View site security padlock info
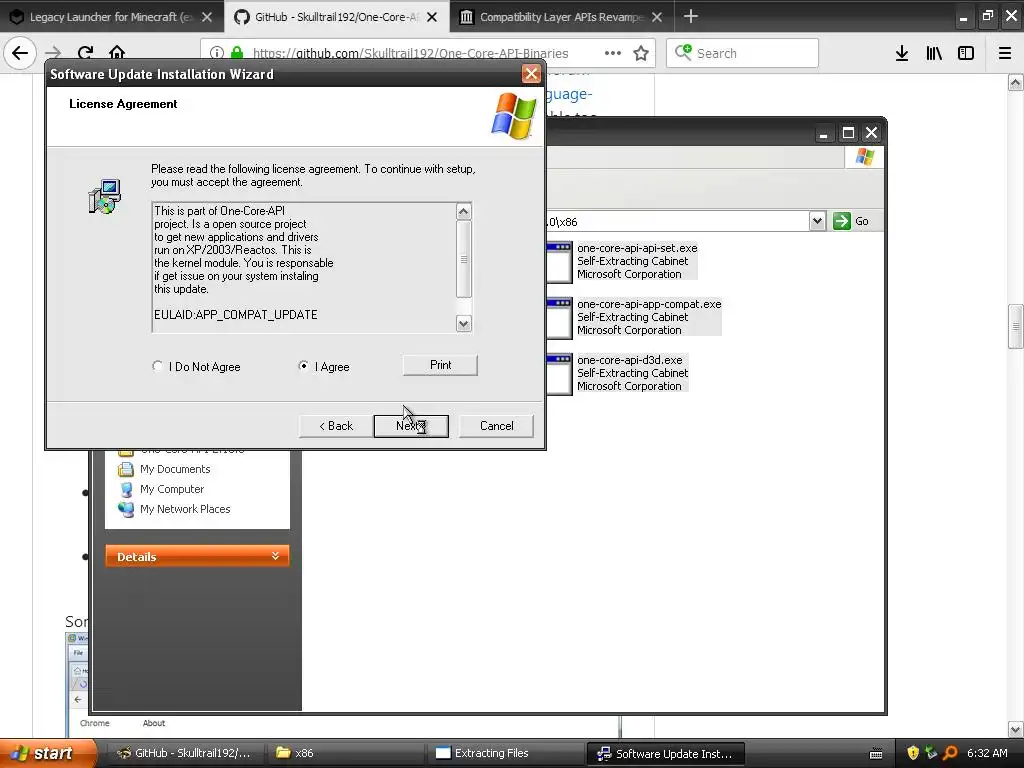The image size is (1024, 768). click(237, 53)
